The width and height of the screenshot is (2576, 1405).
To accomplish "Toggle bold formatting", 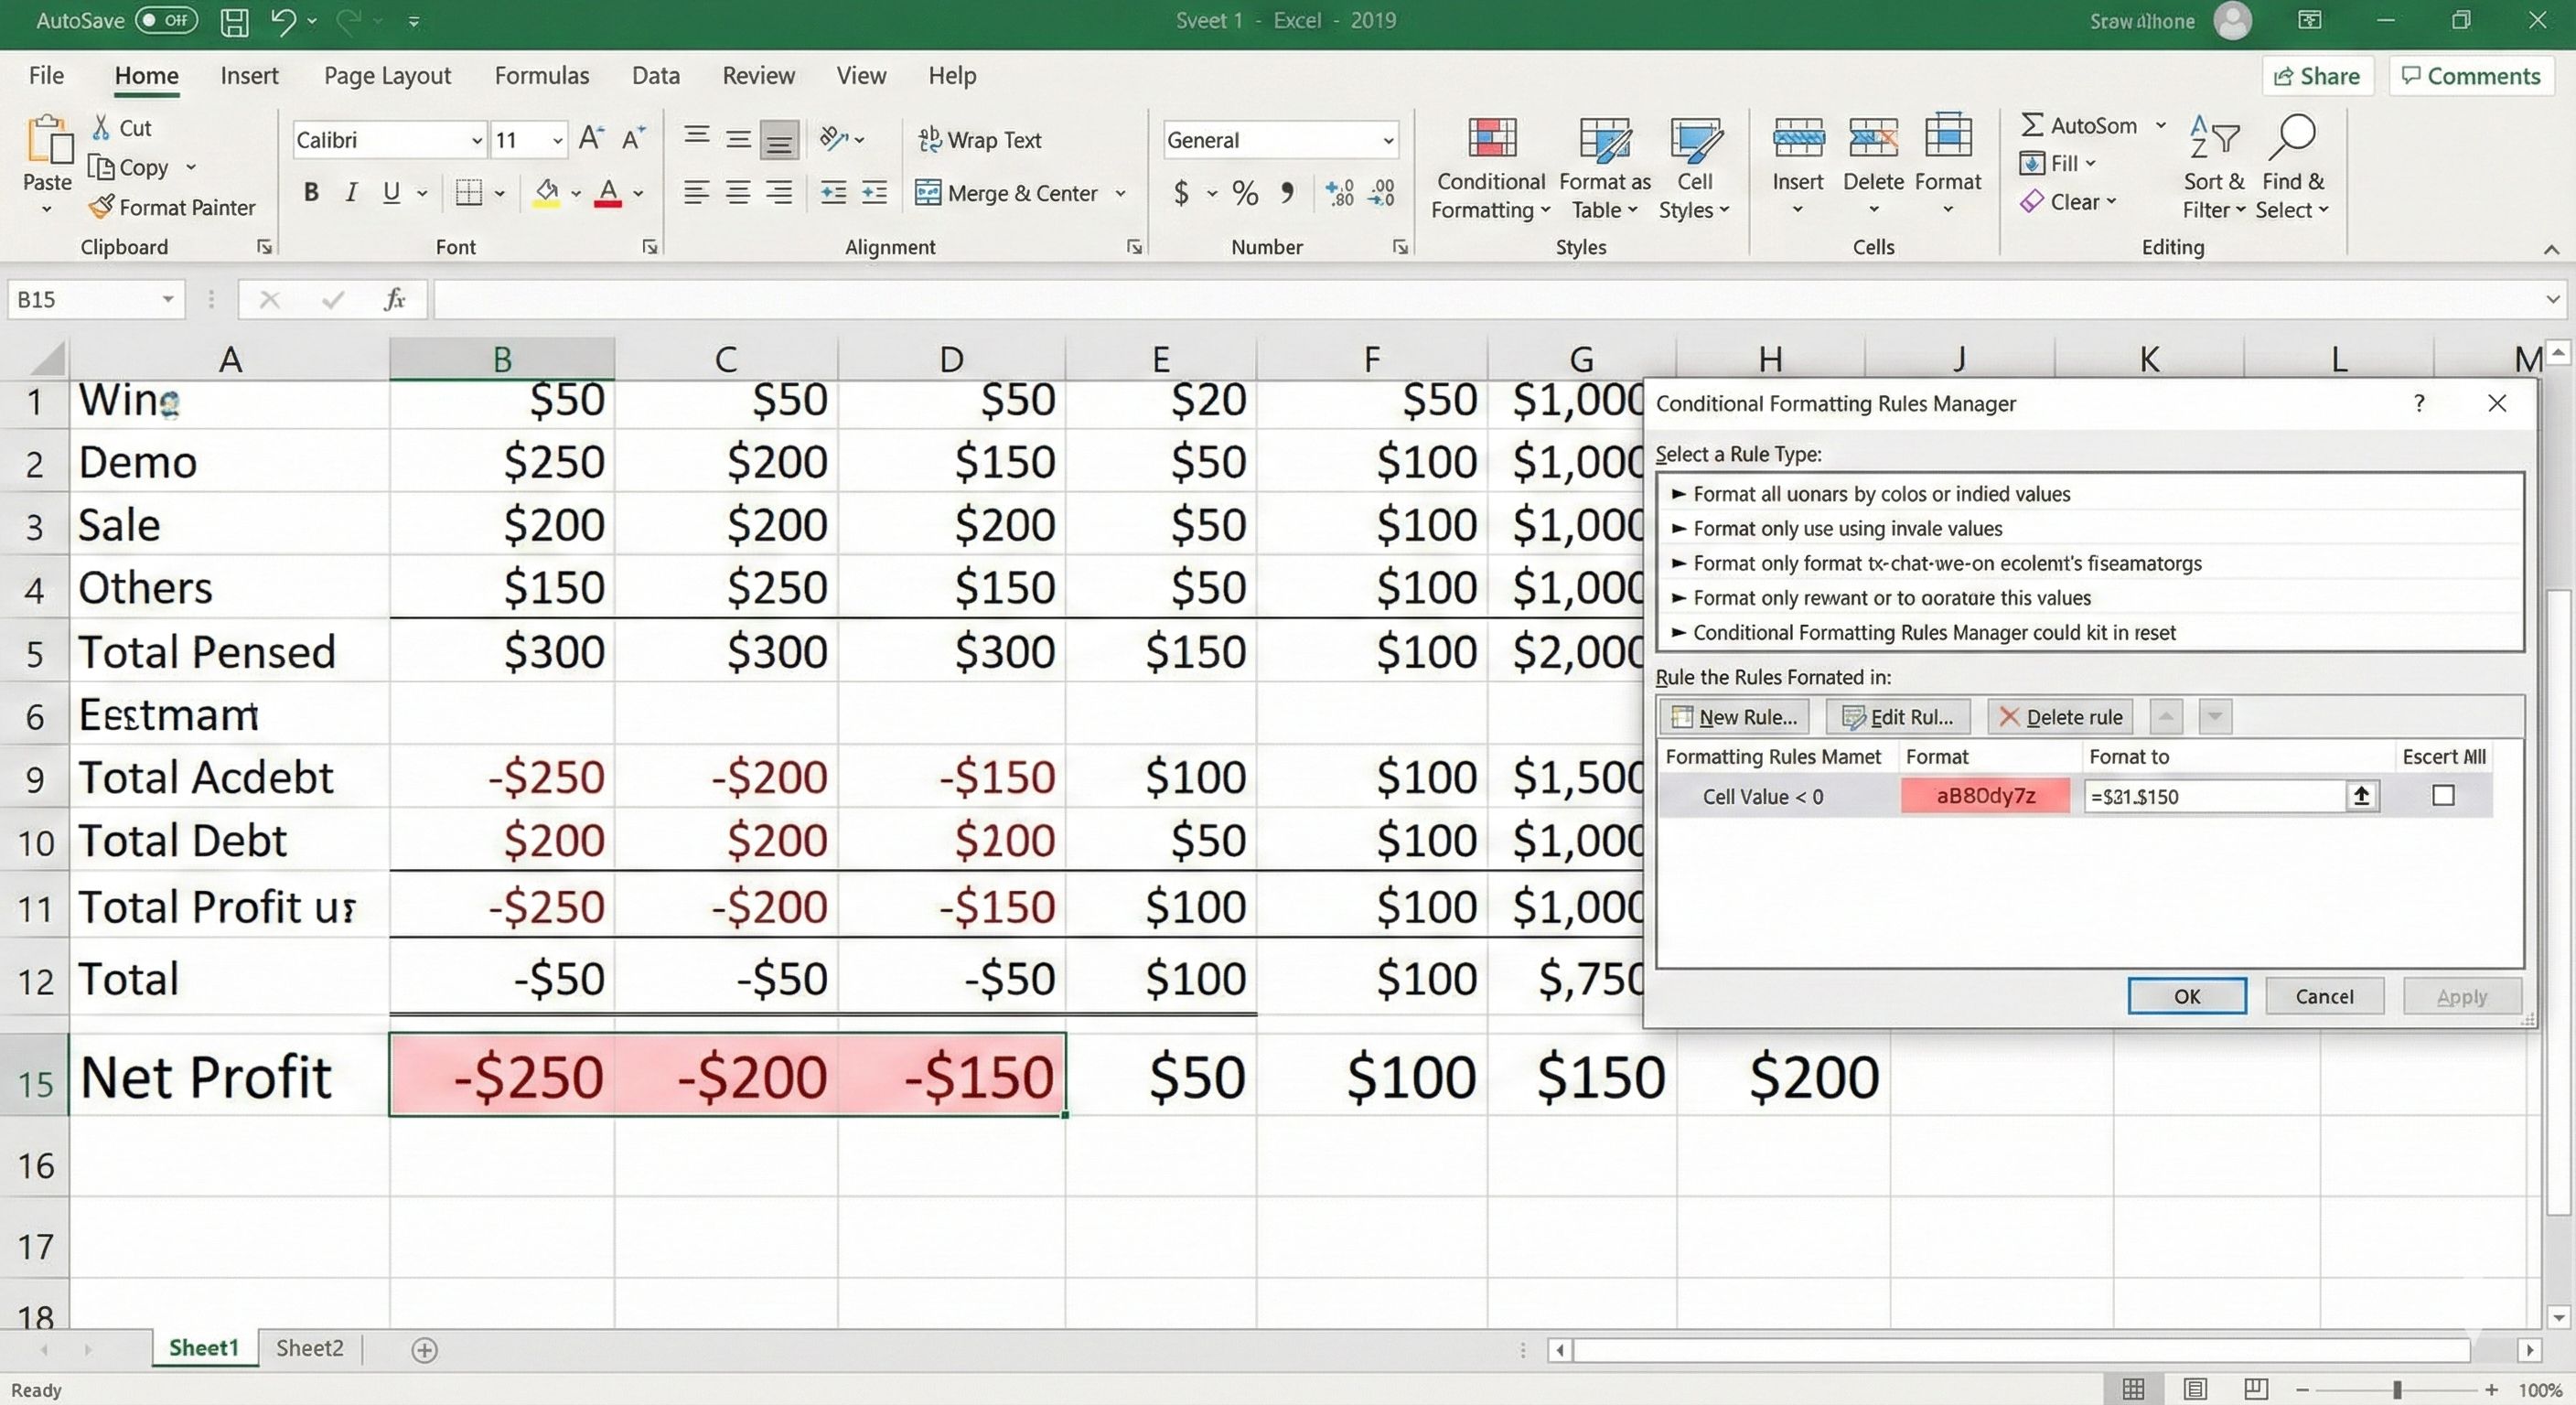I will pos(310,192).
